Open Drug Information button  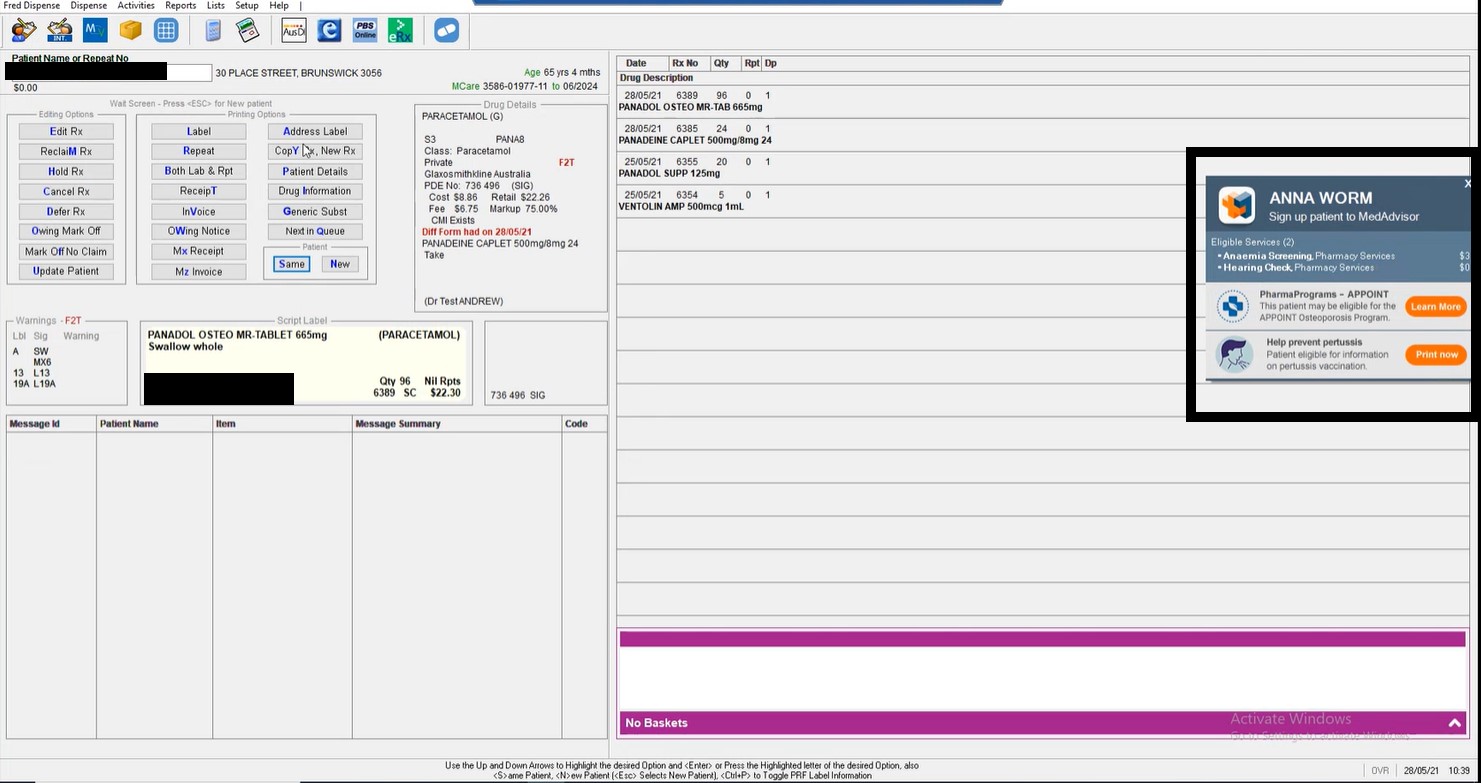[315, 191]
